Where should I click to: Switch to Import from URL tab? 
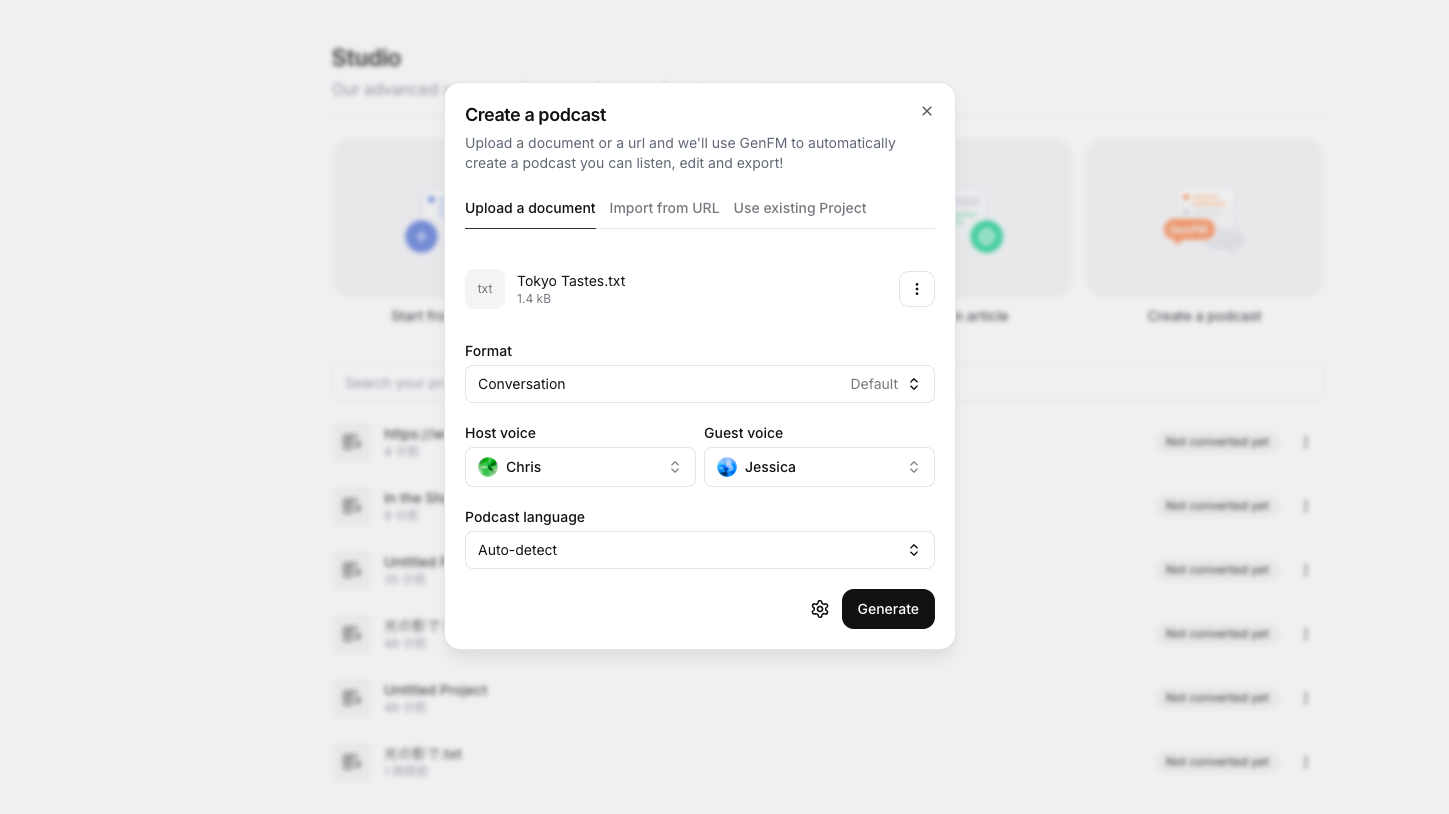point(664,208)
